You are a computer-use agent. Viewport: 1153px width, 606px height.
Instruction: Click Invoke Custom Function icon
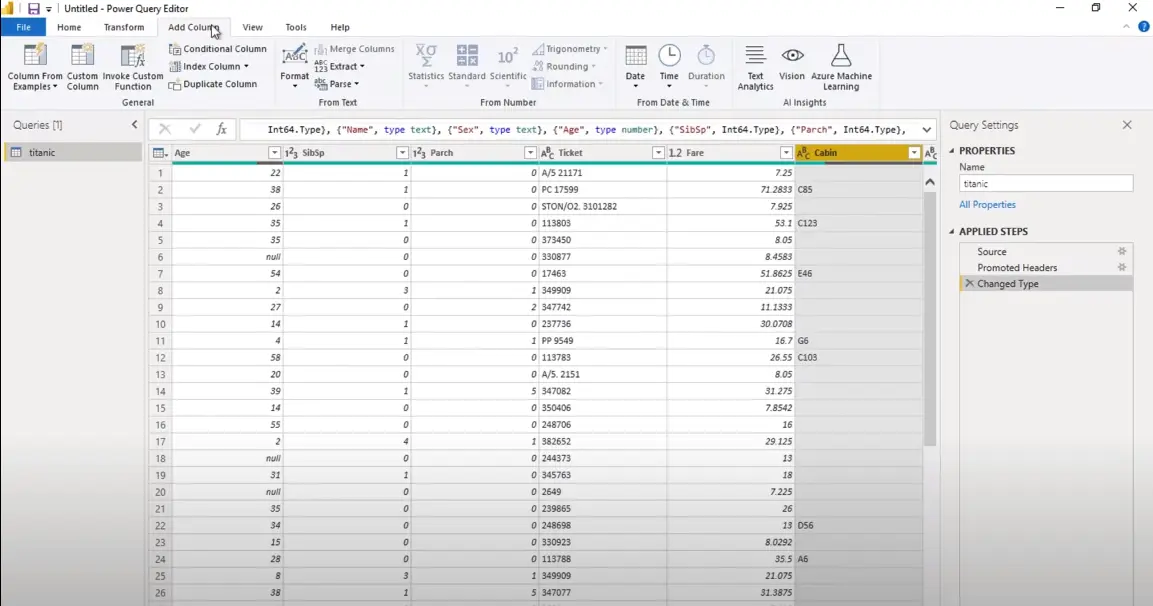pyautogui.click(x=133, y=58)
